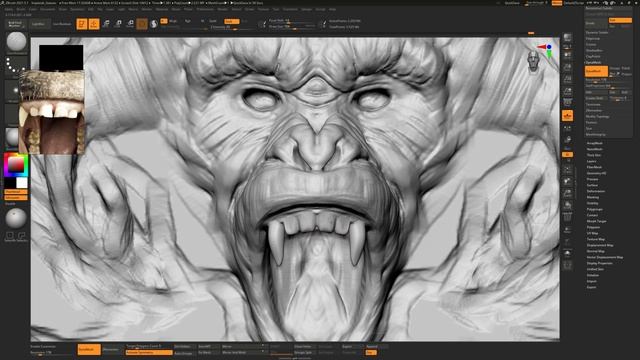
Task: Open the Tool menu
Action: click(x=276, y=9)
